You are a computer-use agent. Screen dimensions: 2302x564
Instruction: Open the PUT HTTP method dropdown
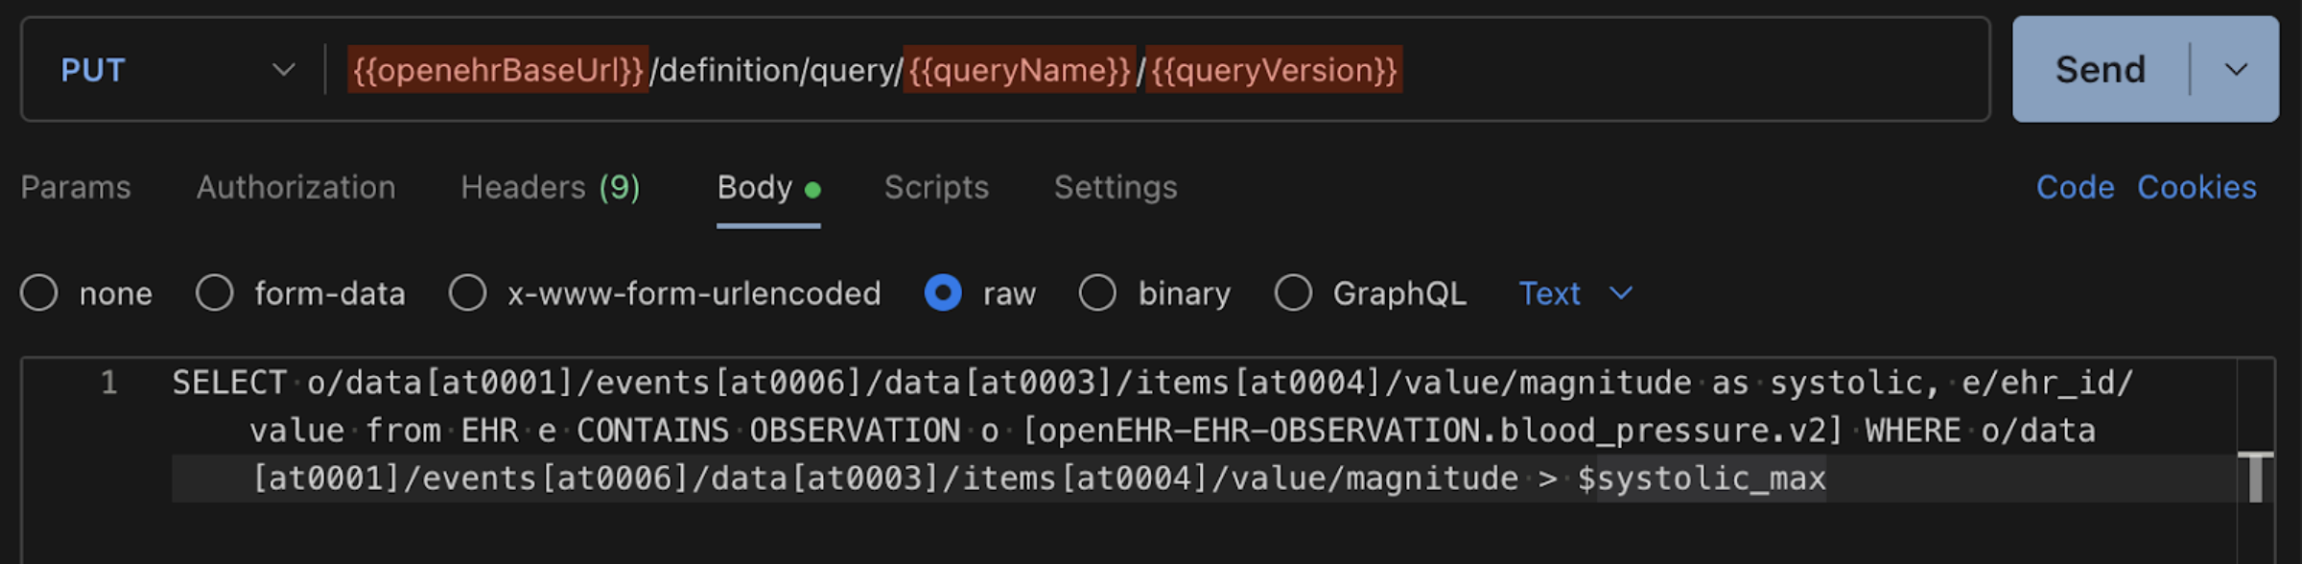(x=177, y=70)
